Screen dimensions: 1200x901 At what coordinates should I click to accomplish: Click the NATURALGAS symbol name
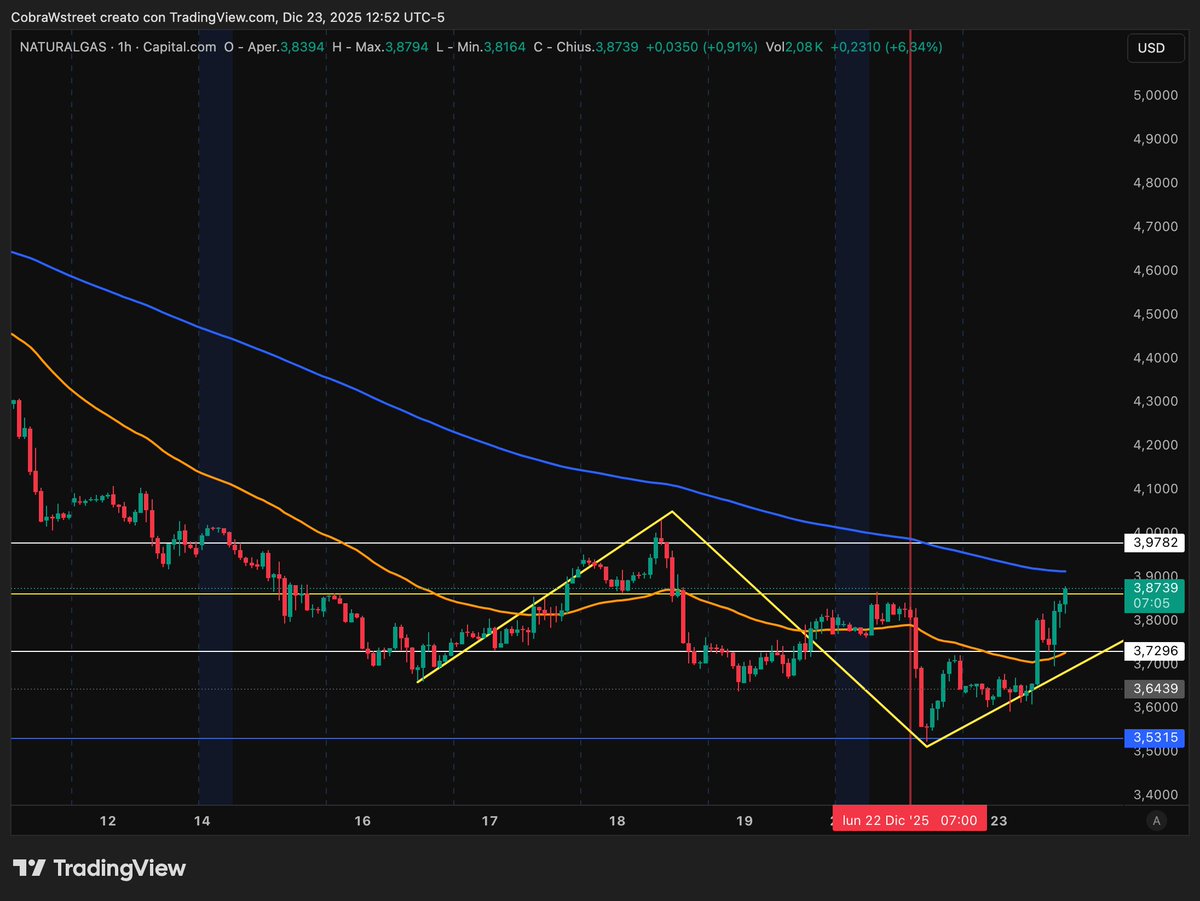[x=61, y=47]
